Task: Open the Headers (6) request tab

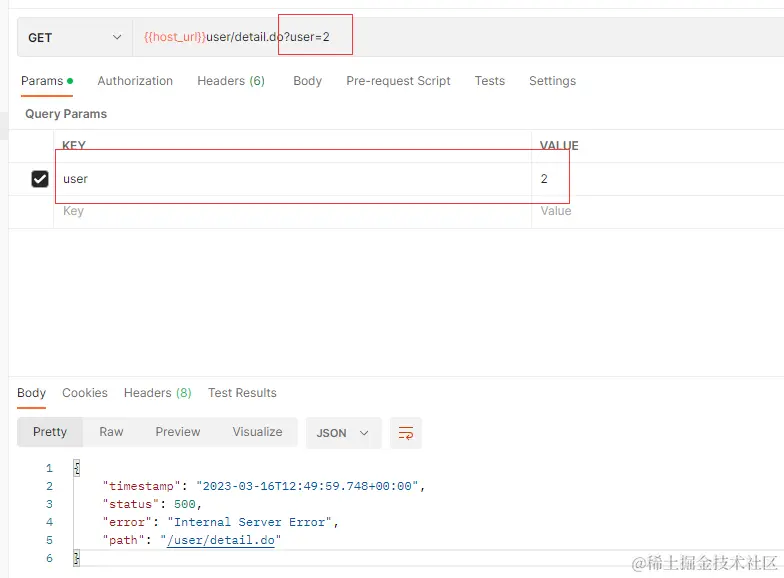Action: (x=231, y=81)
